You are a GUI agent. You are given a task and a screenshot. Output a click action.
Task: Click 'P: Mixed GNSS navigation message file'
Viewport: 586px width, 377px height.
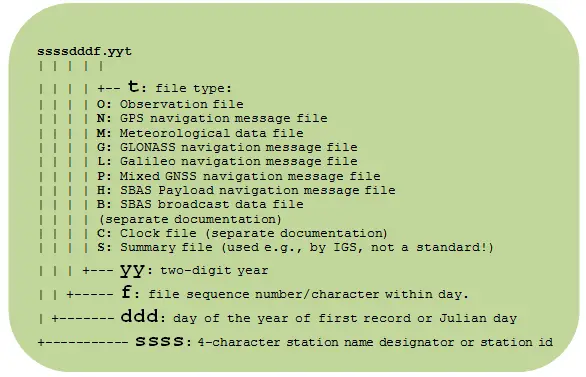point(239,176)
